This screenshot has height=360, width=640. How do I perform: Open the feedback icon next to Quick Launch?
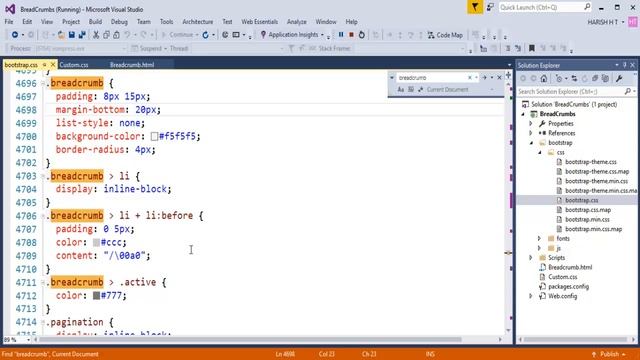click(x=490, y=7)
